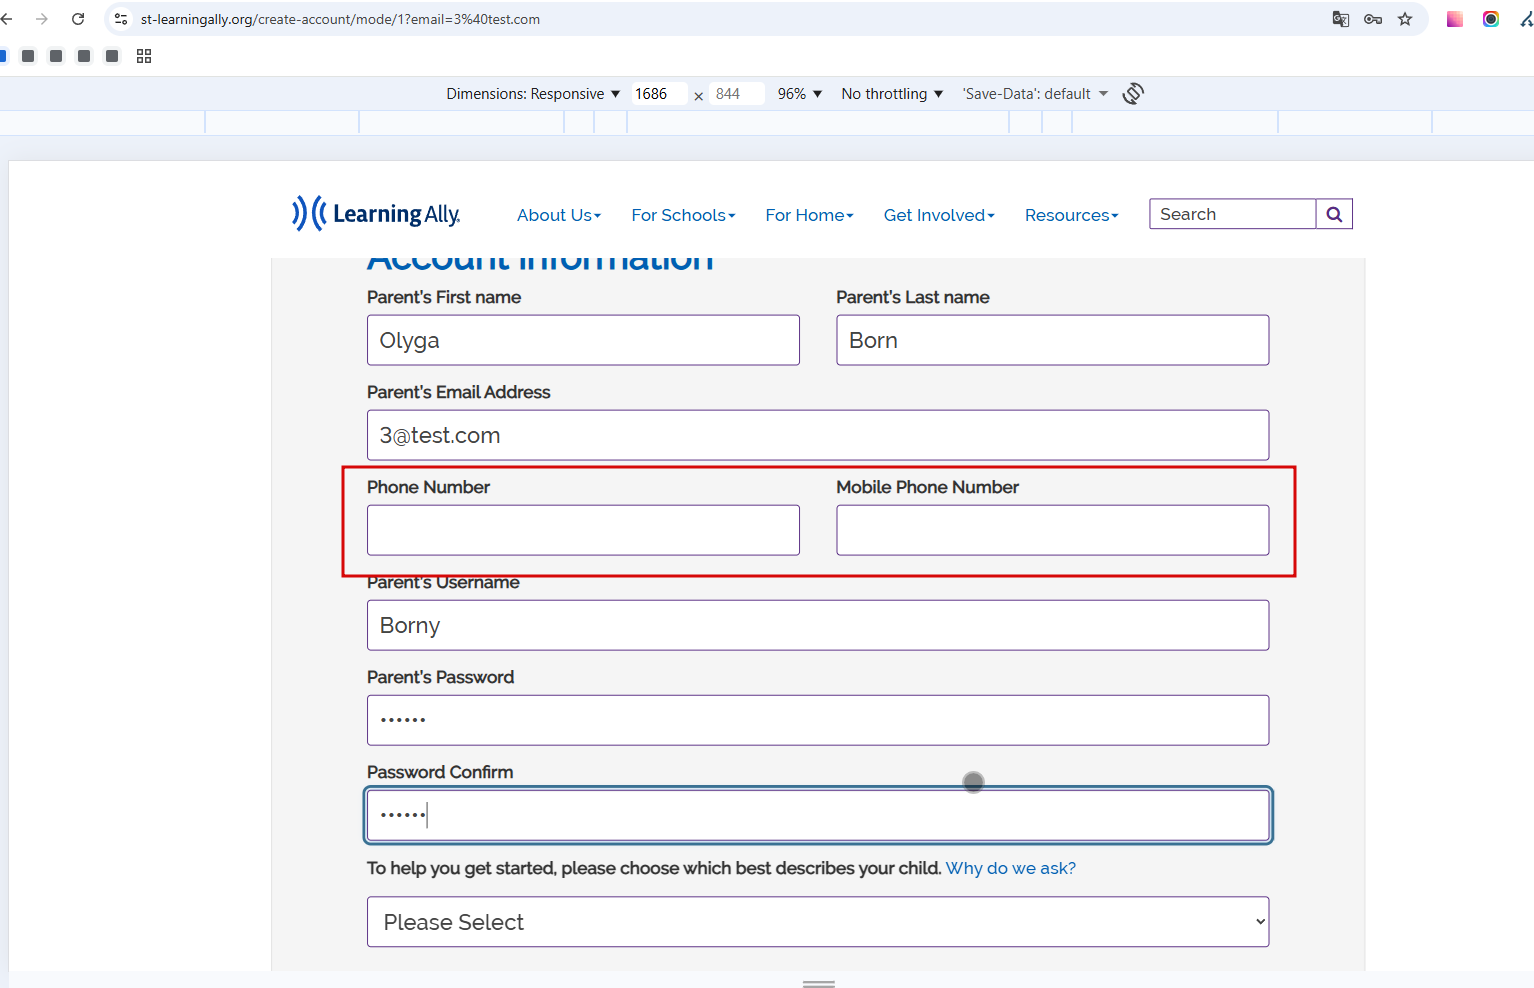The image size is (1534, 988).
Task: Open the 96% zoom level dropdown
Action: point(800,94)
